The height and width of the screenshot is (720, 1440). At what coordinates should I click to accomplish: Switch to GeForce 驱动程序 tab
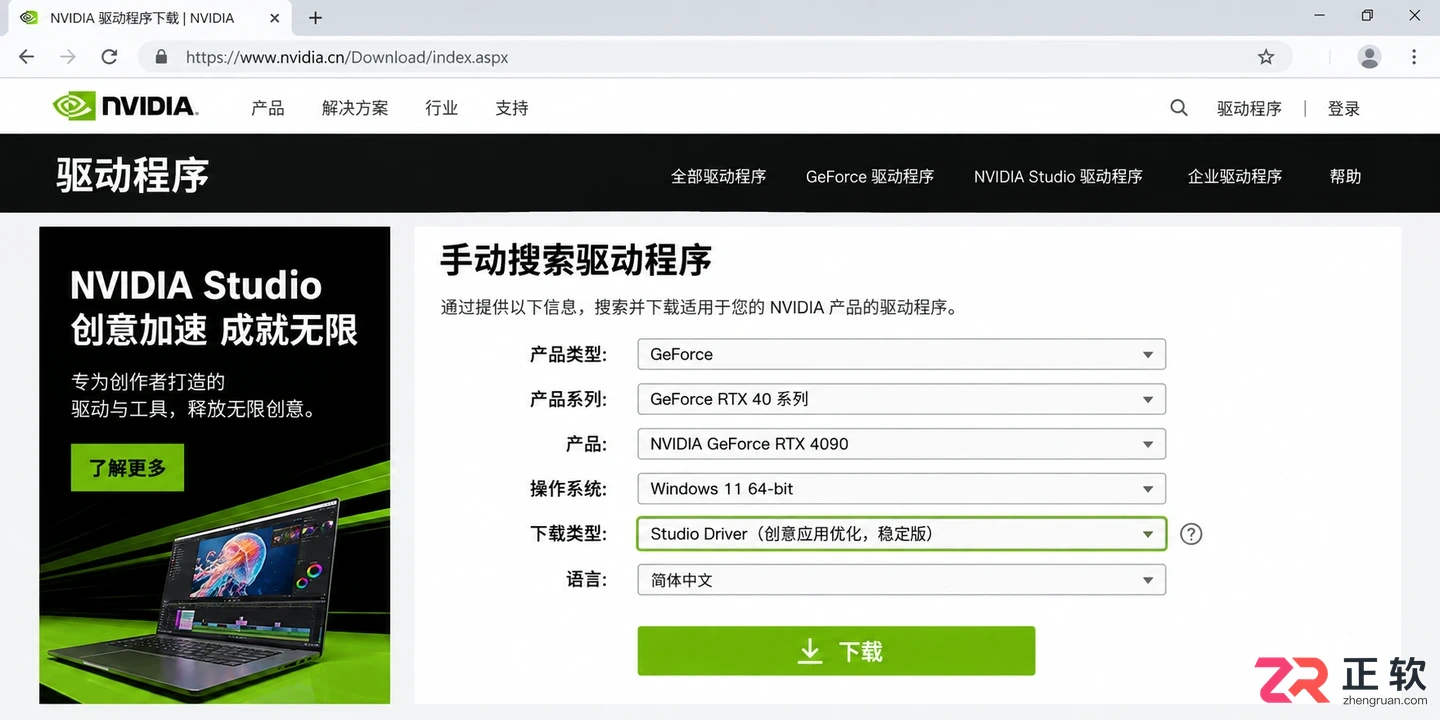pyautogui.click(x=870, y=177)
